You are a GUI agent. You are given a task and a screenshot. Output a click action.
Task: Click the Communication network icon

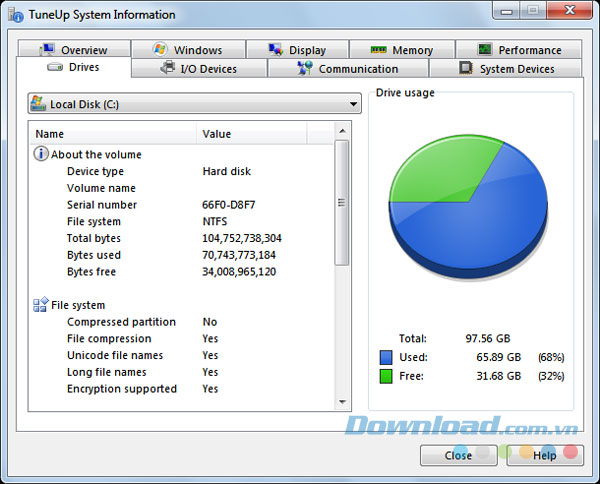(305, 69)
